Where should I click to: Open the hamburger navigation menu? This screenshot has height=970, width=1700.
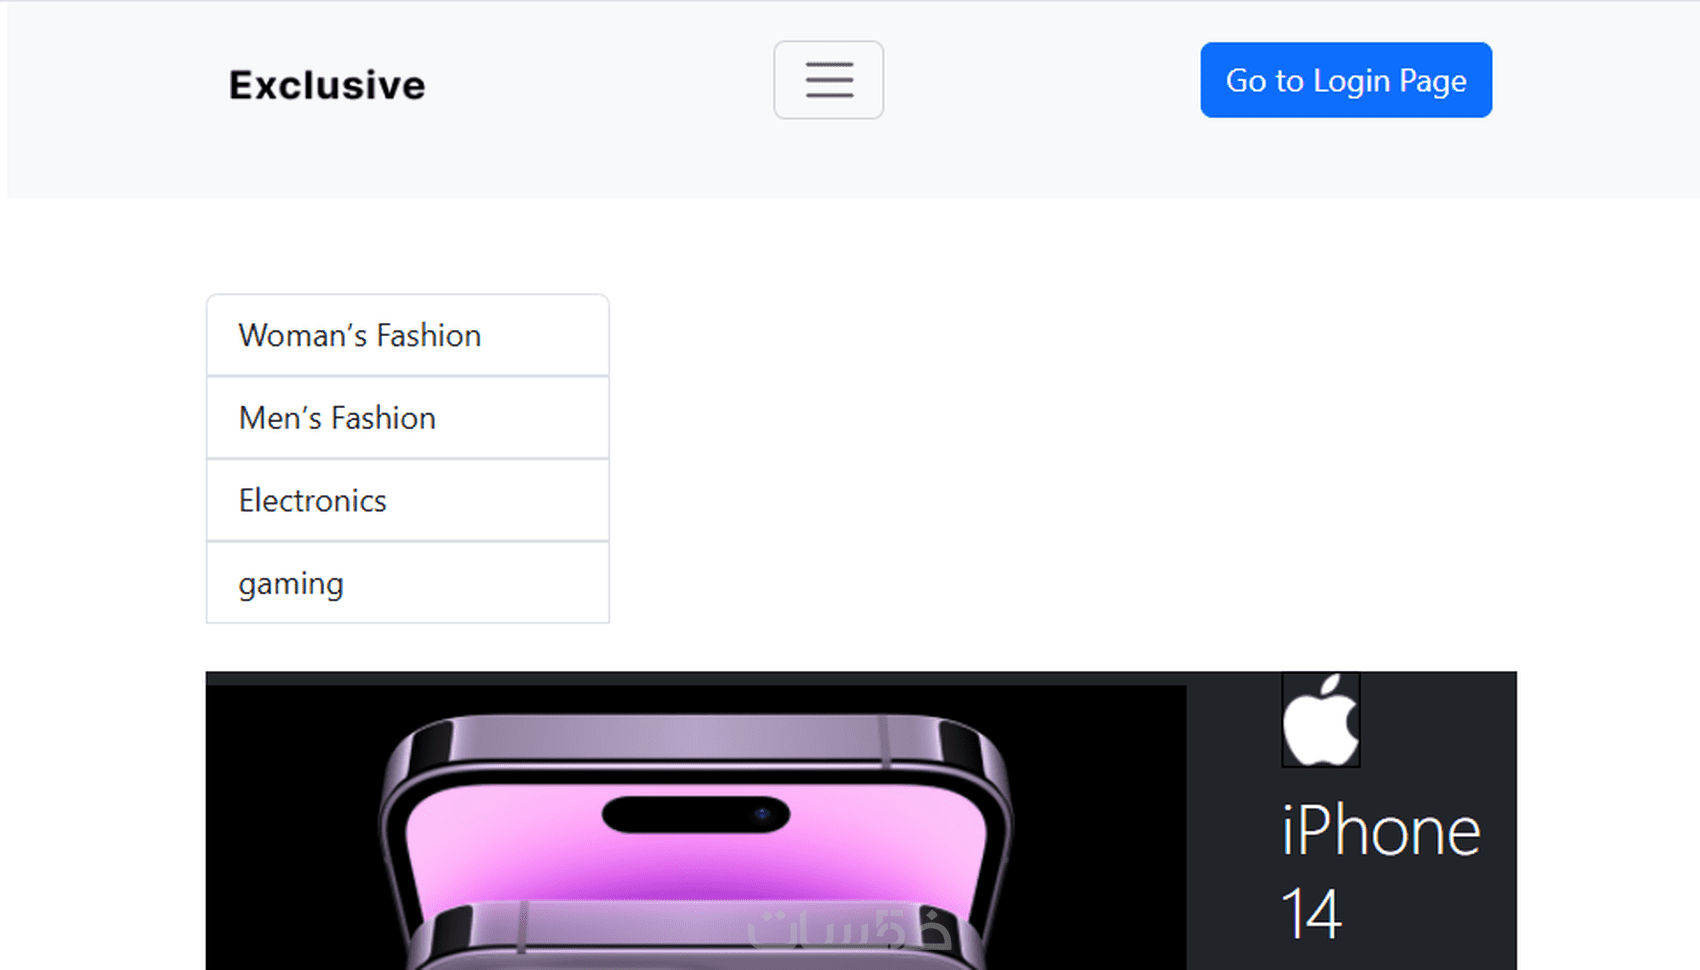[828, 80]
